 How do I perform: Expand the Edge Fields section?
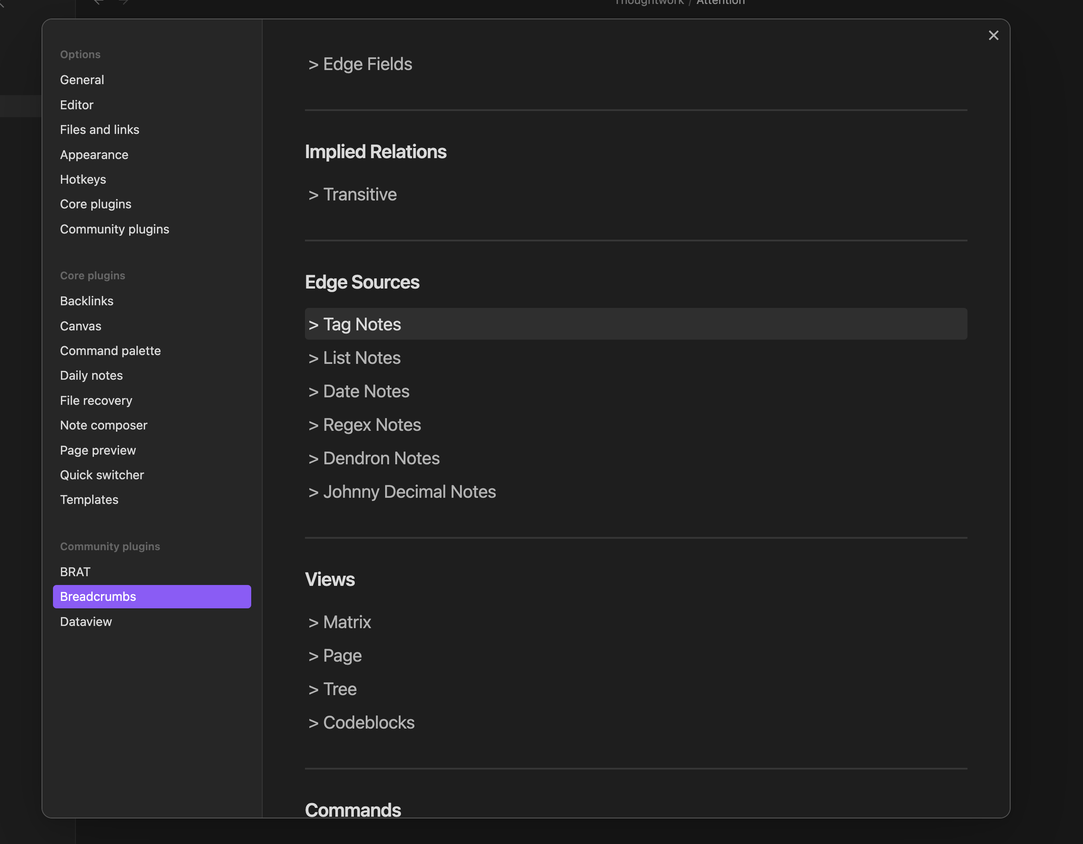pyautogui.click(x=360, y=64)
